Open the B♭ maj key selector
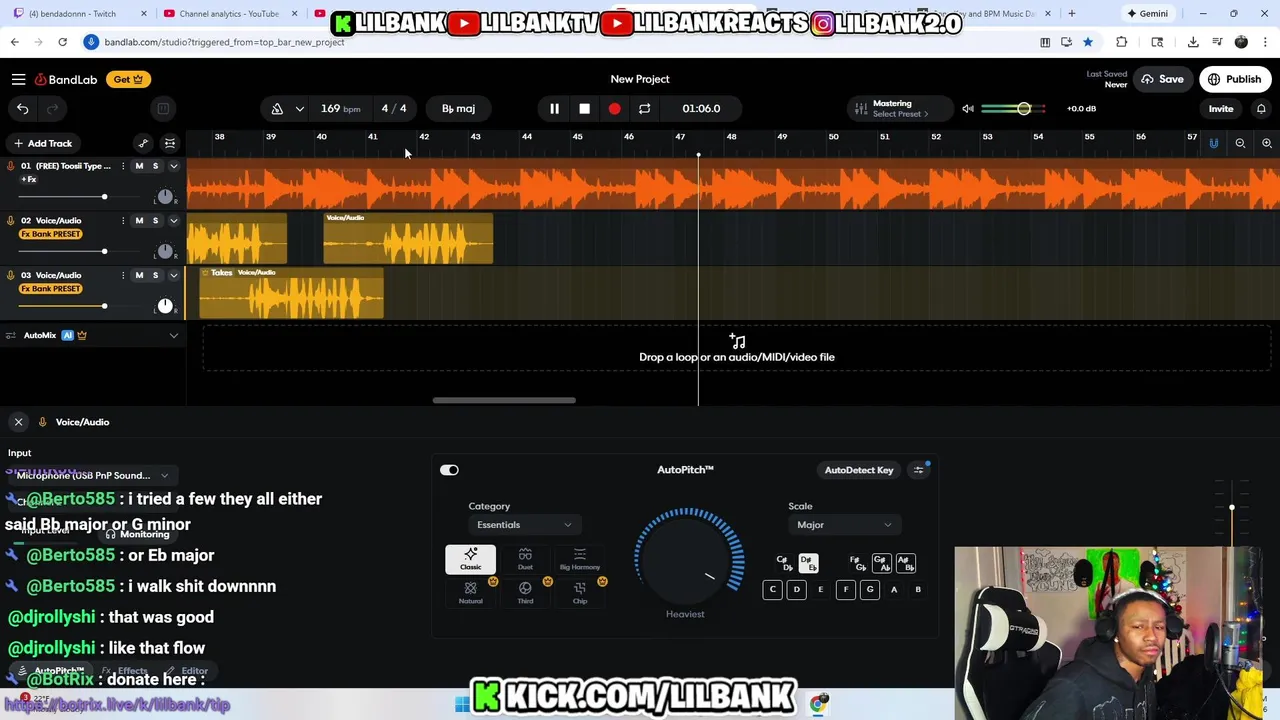Screen dimensions: 1280x720 point(458,108)
